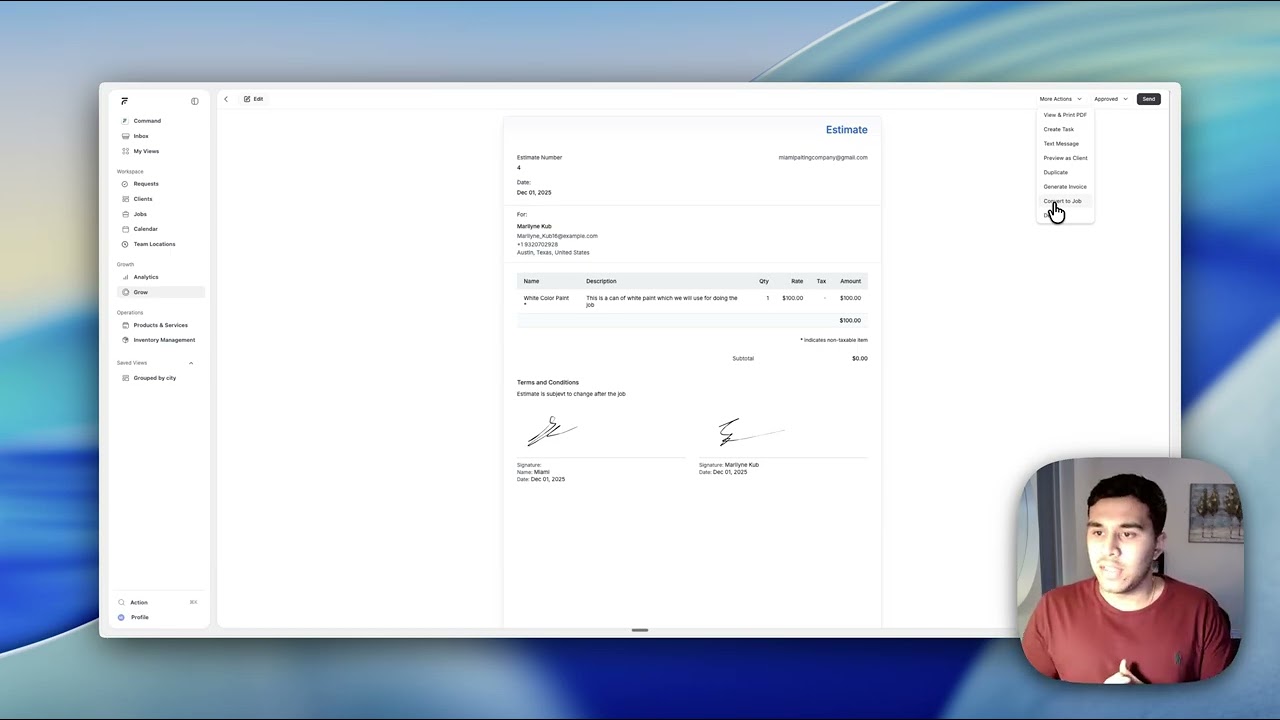1280x720 pixels.
Task: Click the Send button
Action: tap(1149, 99)
